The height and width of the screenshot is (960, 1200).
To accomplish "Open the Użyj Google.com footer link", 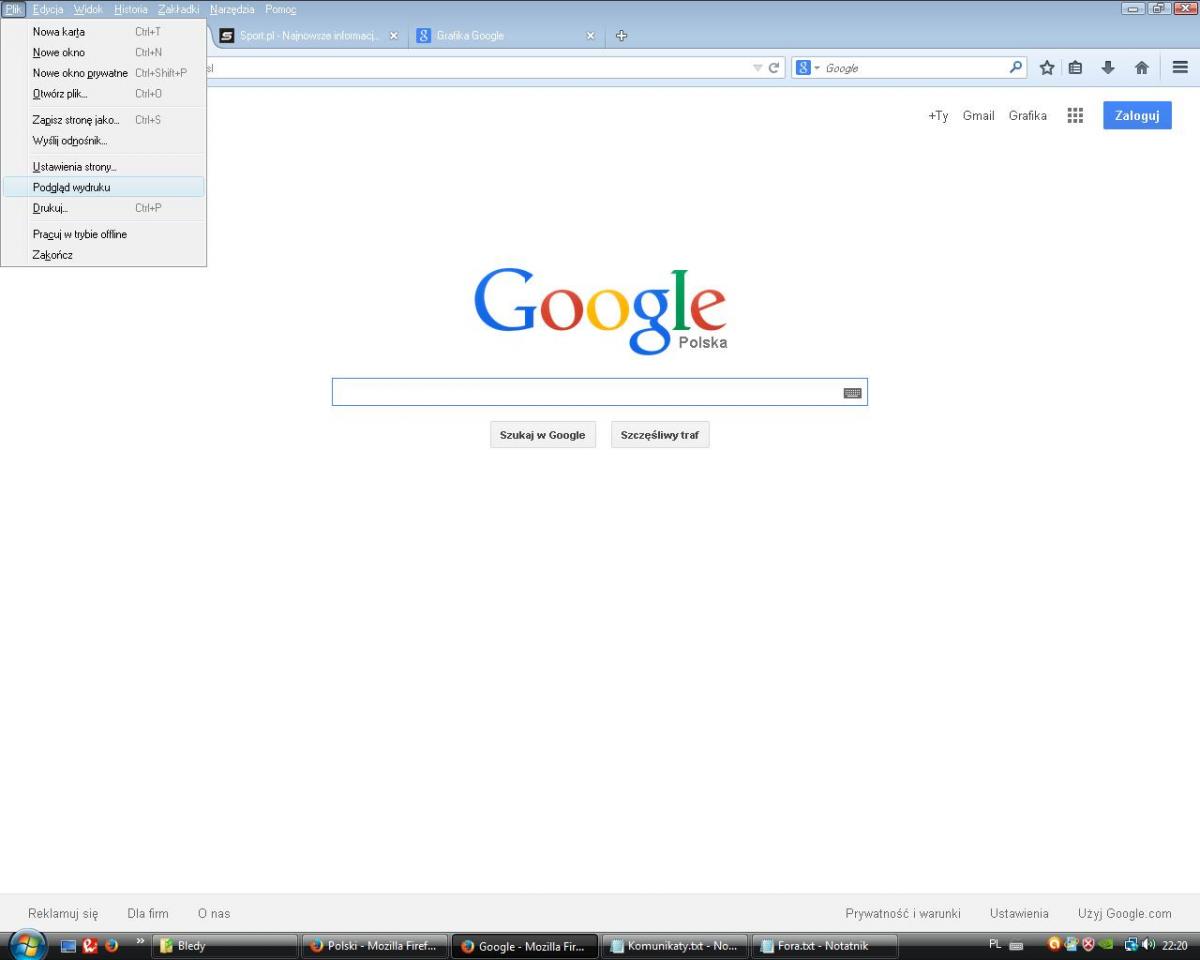I will click(x=1125, y=913).
